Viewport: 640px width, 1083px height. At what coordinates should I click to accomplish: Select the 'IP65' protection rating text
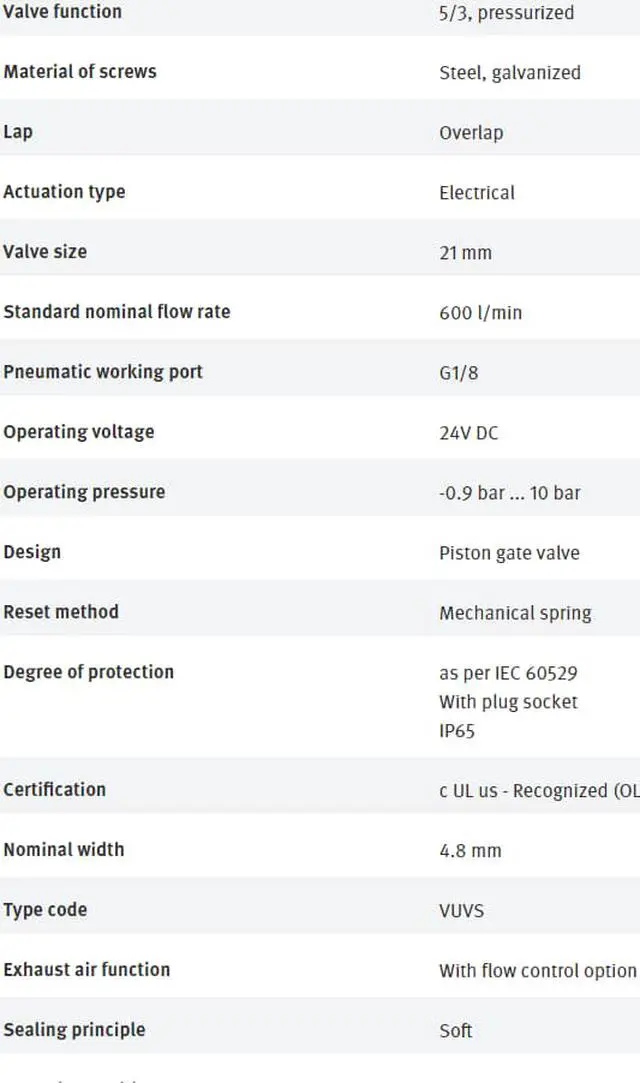tap(457, 730)
